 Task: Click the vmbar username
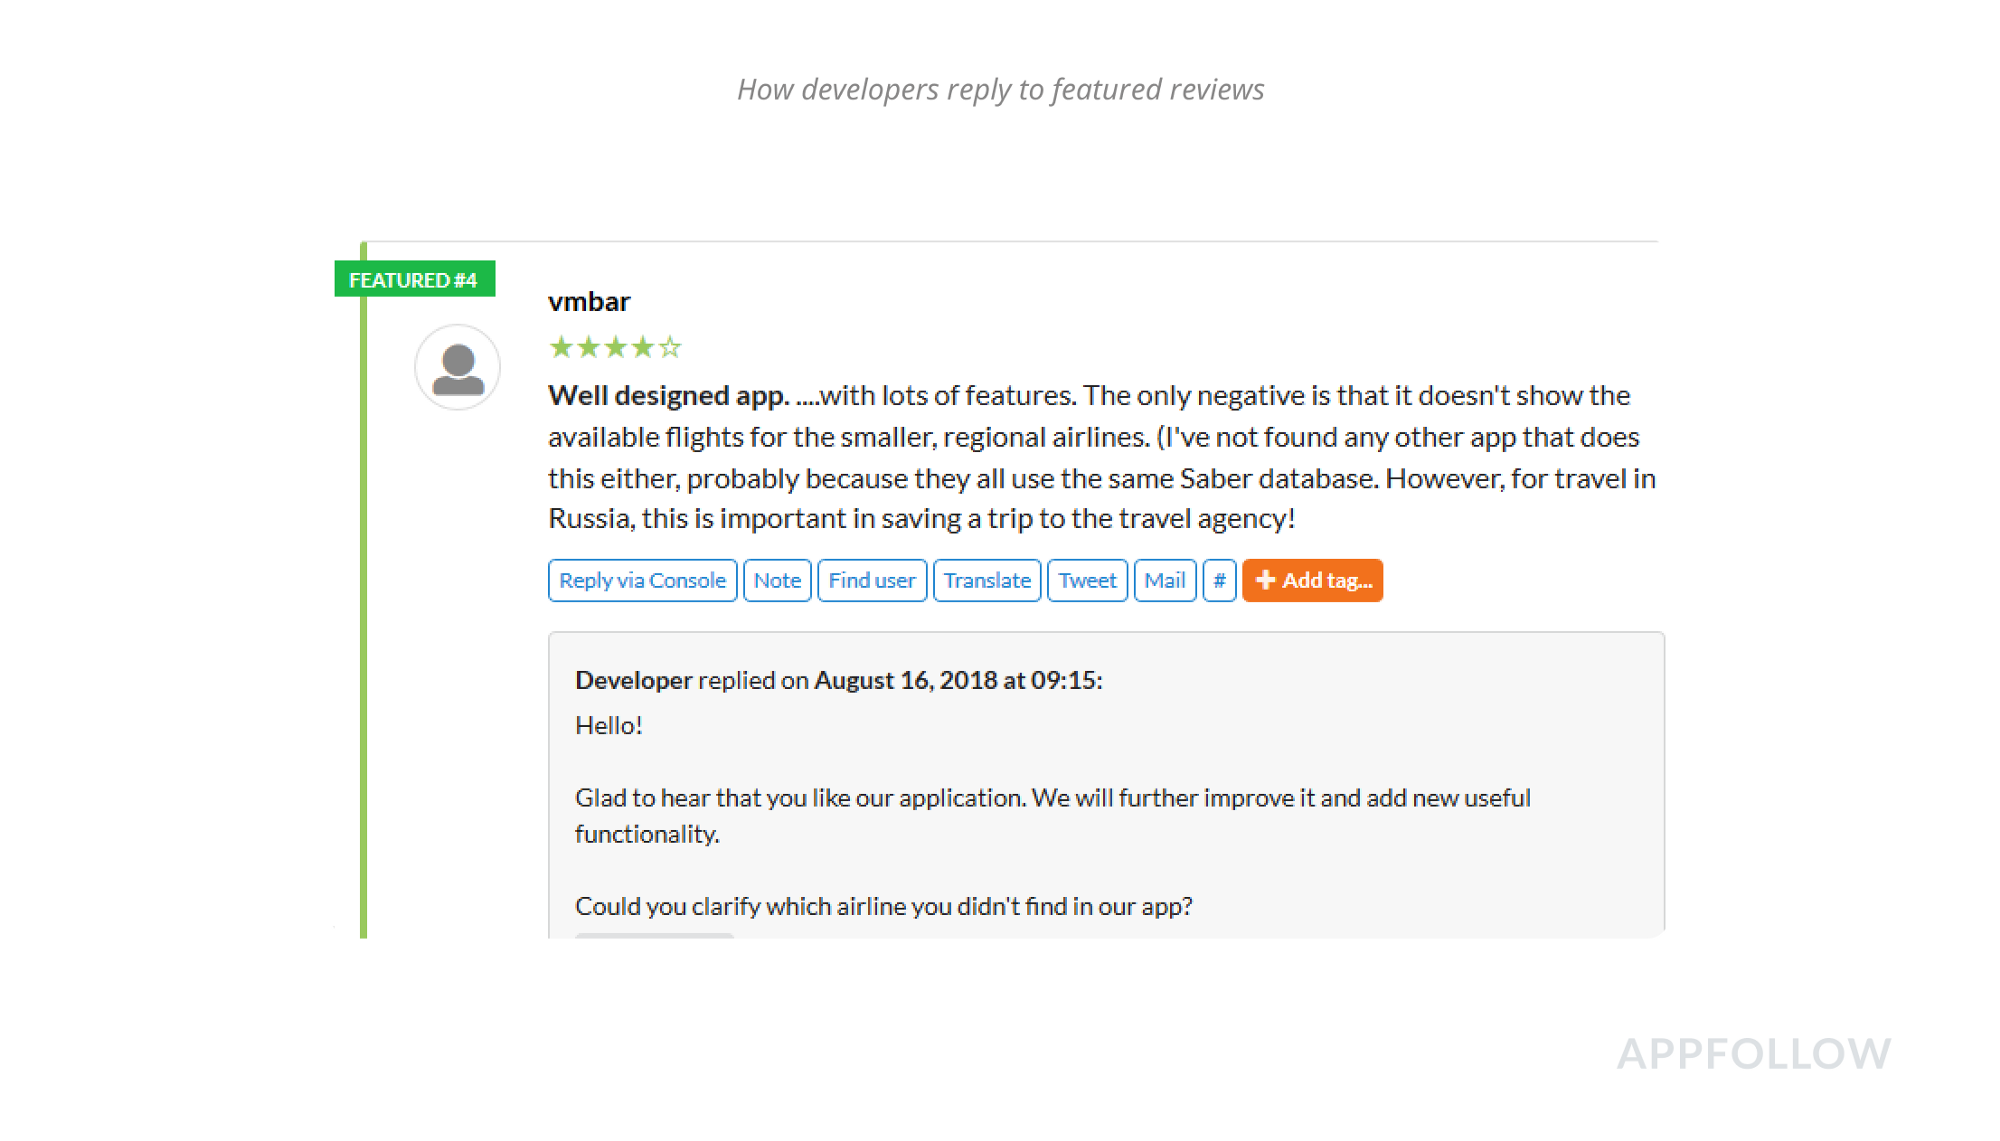point(589,301)
